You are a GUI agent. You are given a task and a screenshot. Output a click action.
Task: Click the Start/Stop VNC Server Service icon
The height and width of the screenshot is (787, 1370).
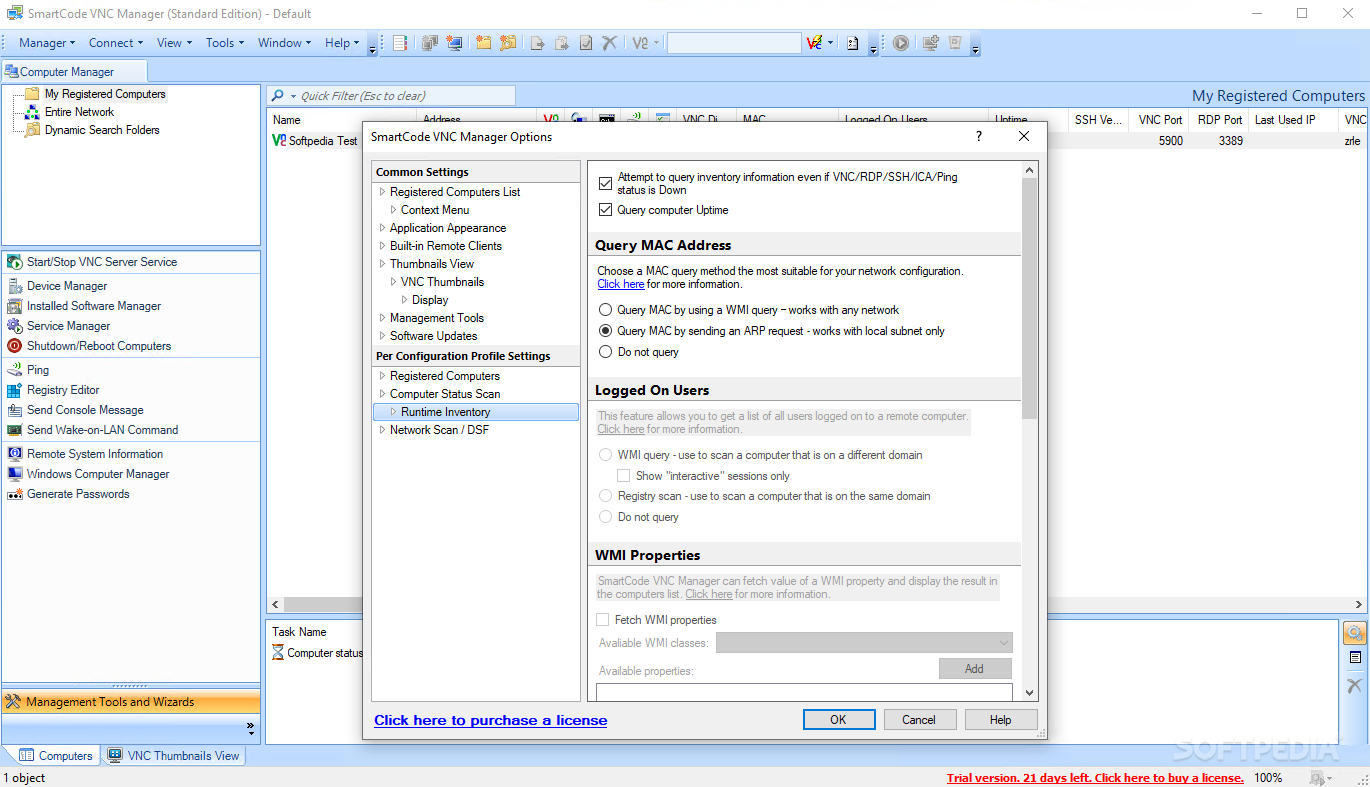click(14, 262)
